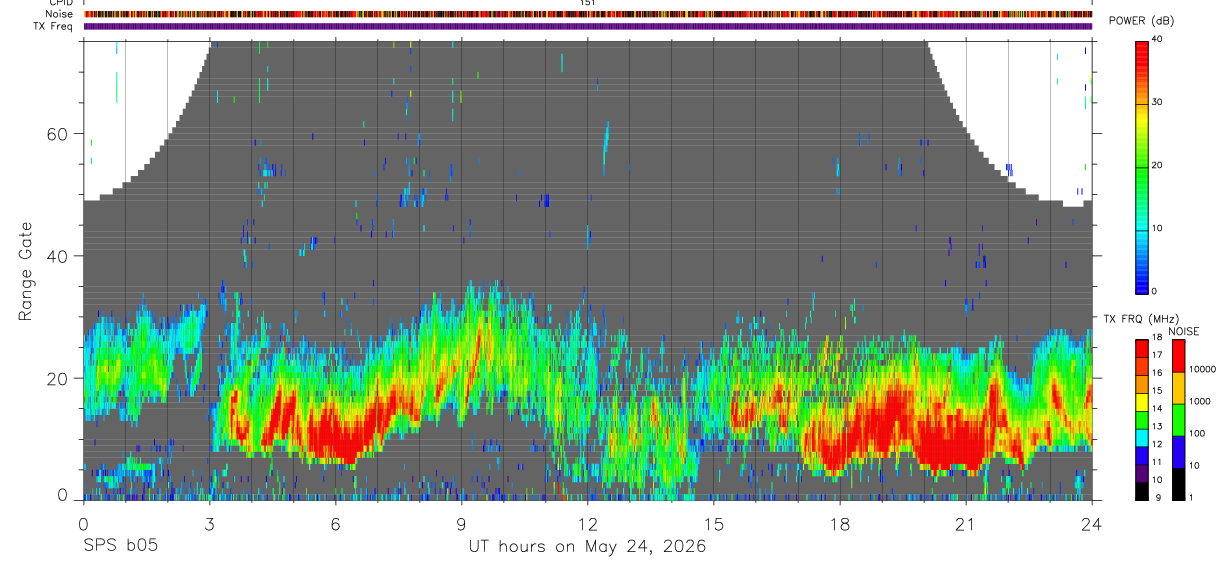Click the SPS b05 radar beam label
The height and width of the screenshot is (567, 1228).
pyautogui.click(x=120, y=547)
